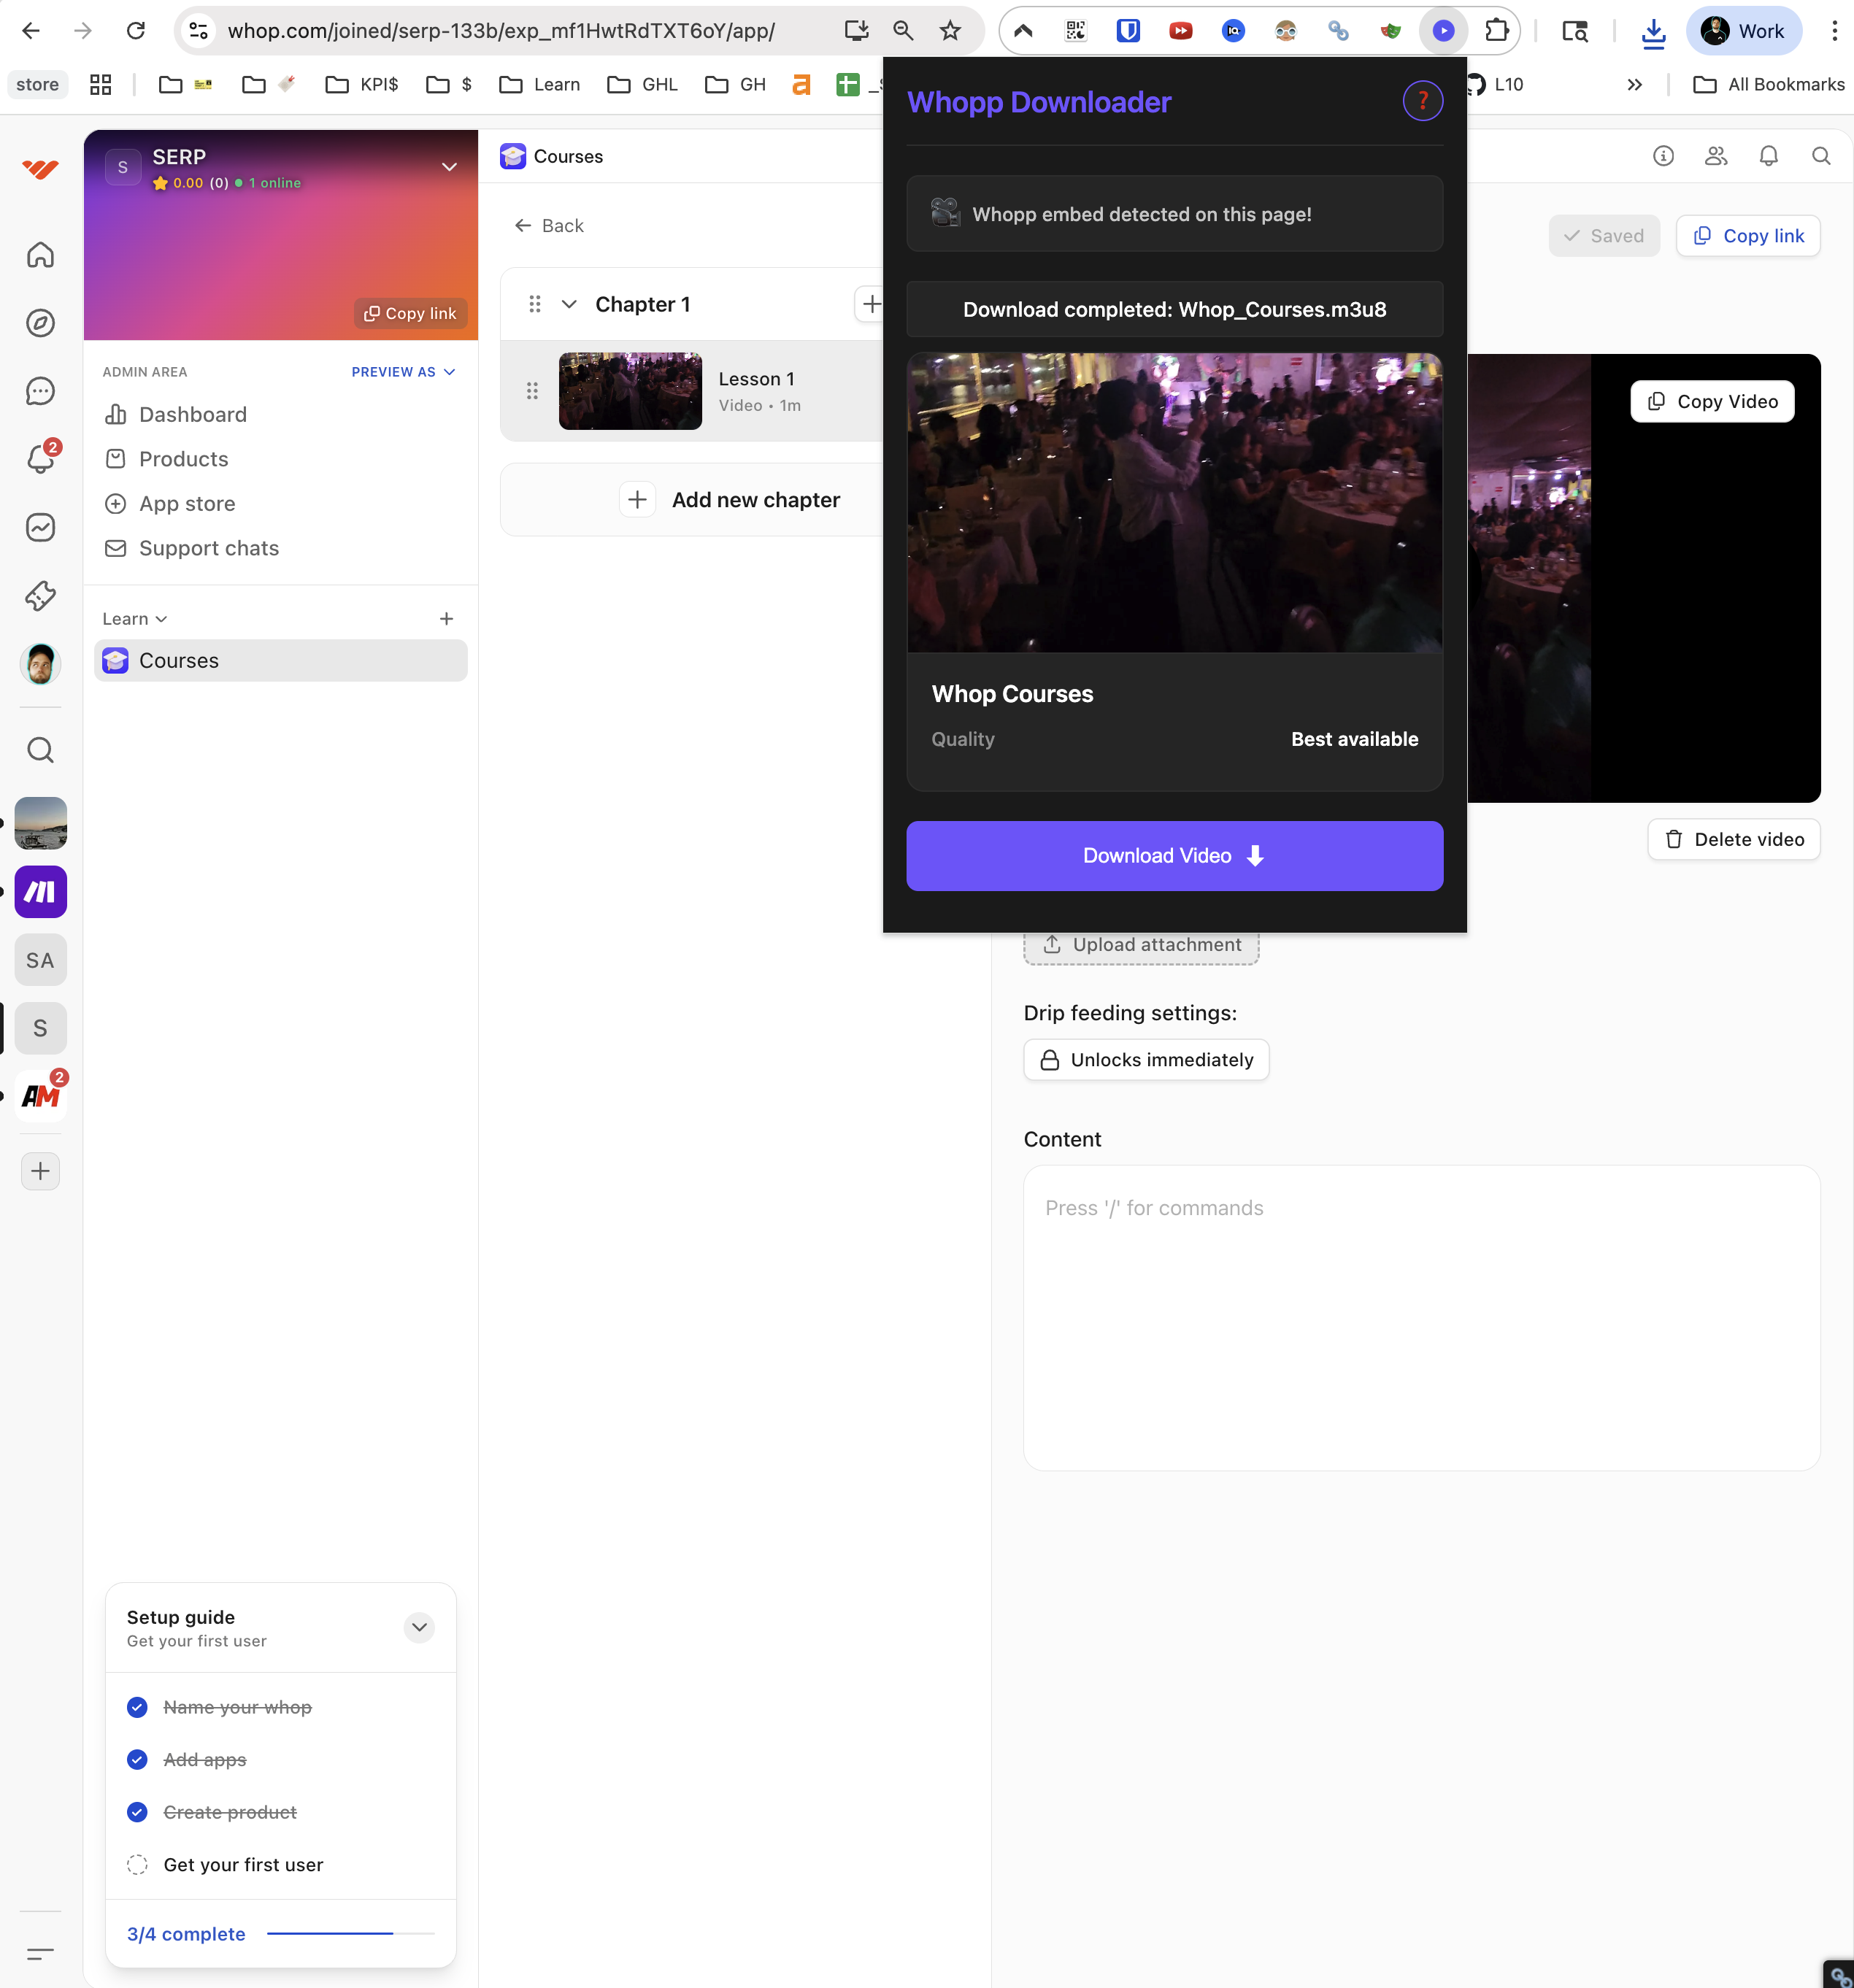
Task: Collapse the Setup guide panel
Action: click(419, 1627)
